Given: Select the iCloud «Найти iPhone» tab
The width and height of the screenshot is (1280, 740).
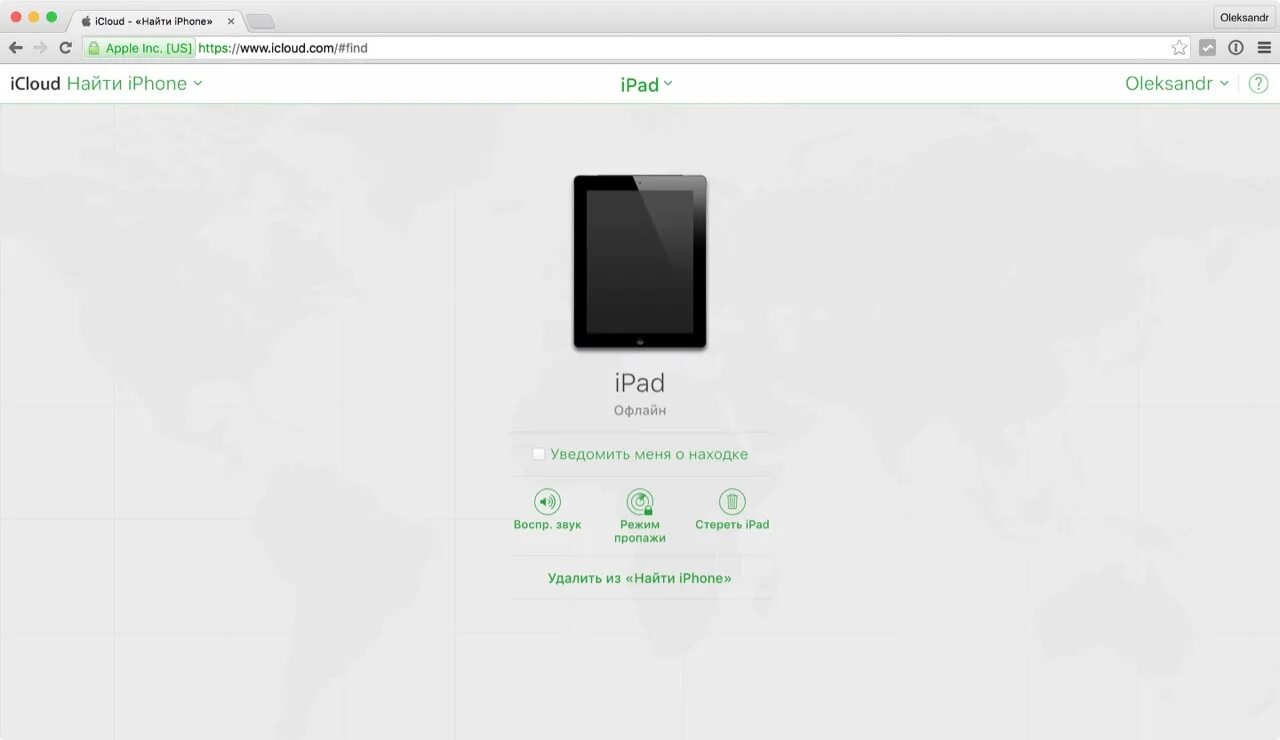Looking at the screenshot, I should [x=153, y=21].
